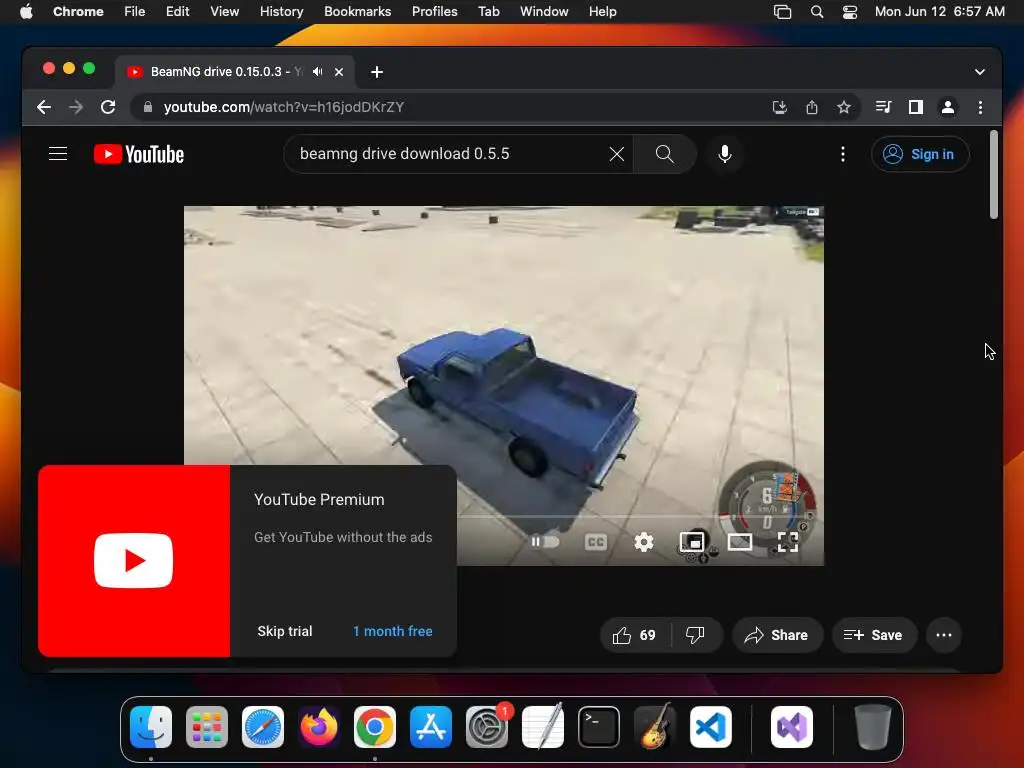Share this page from address bar
The image size is (1024, 768).
coord(812,107)
